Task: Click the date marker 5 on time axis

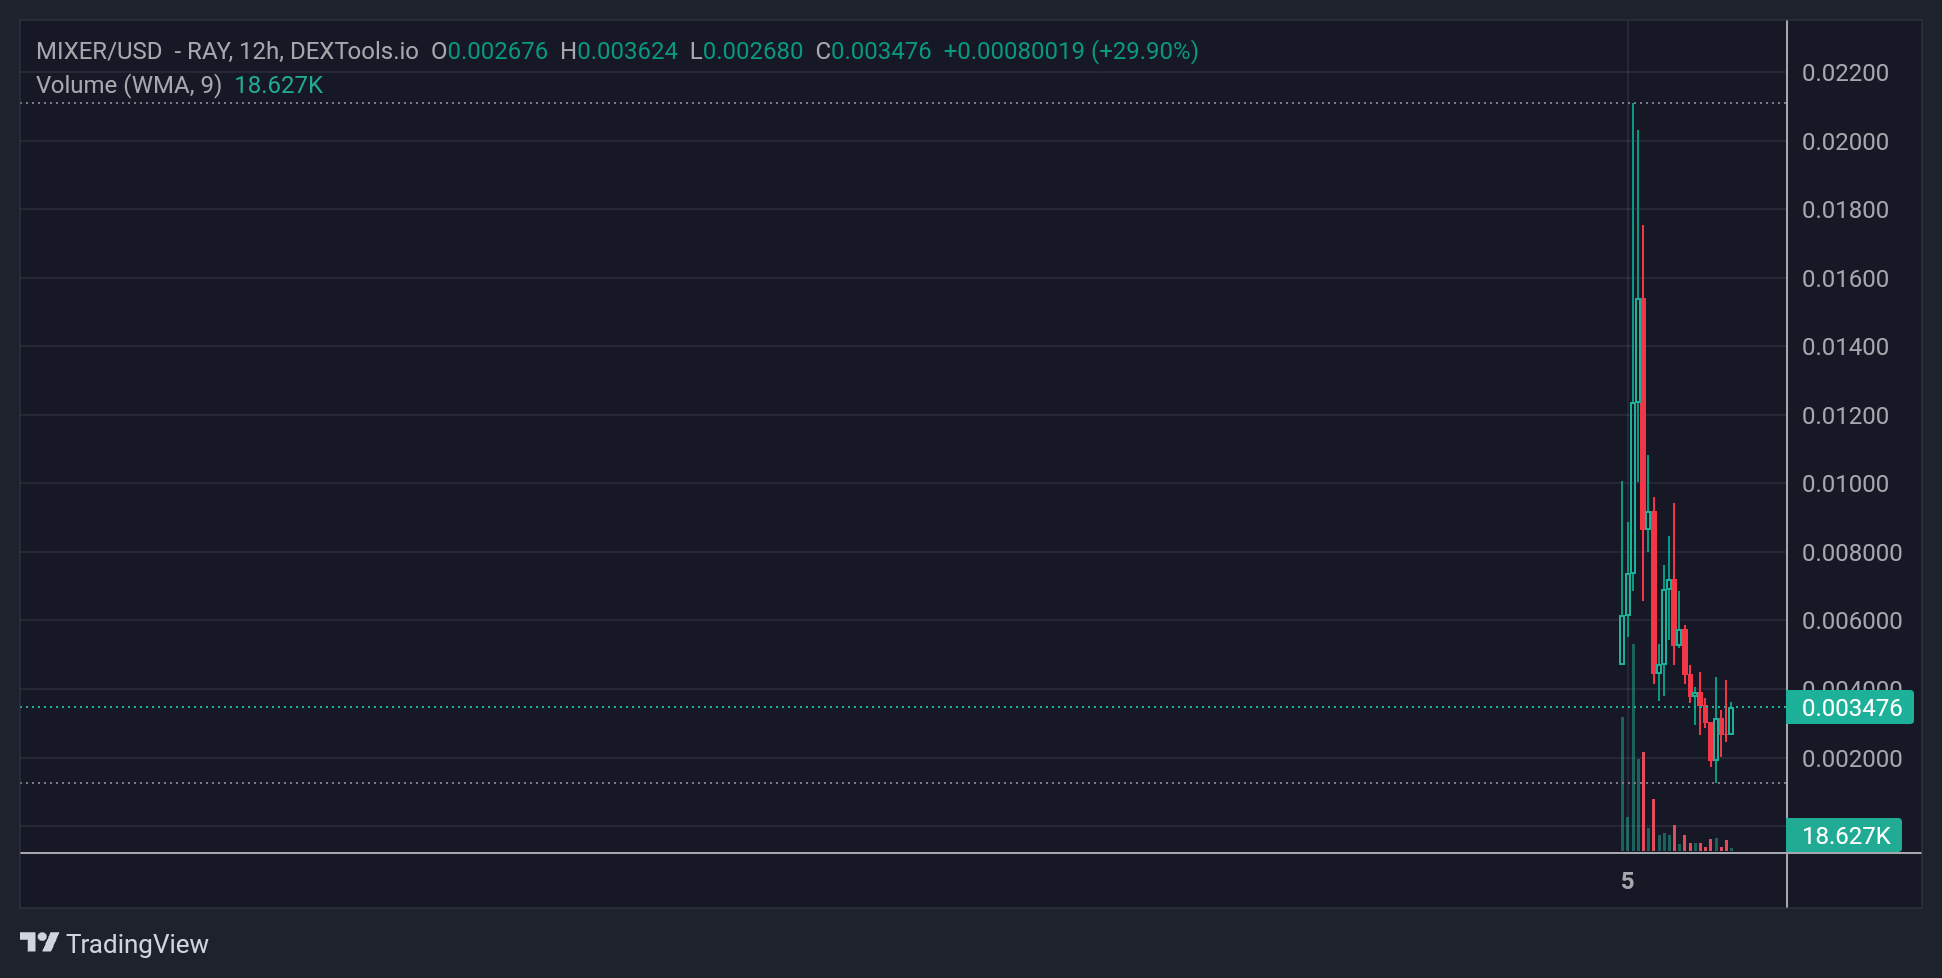Action: point(1628,881)
